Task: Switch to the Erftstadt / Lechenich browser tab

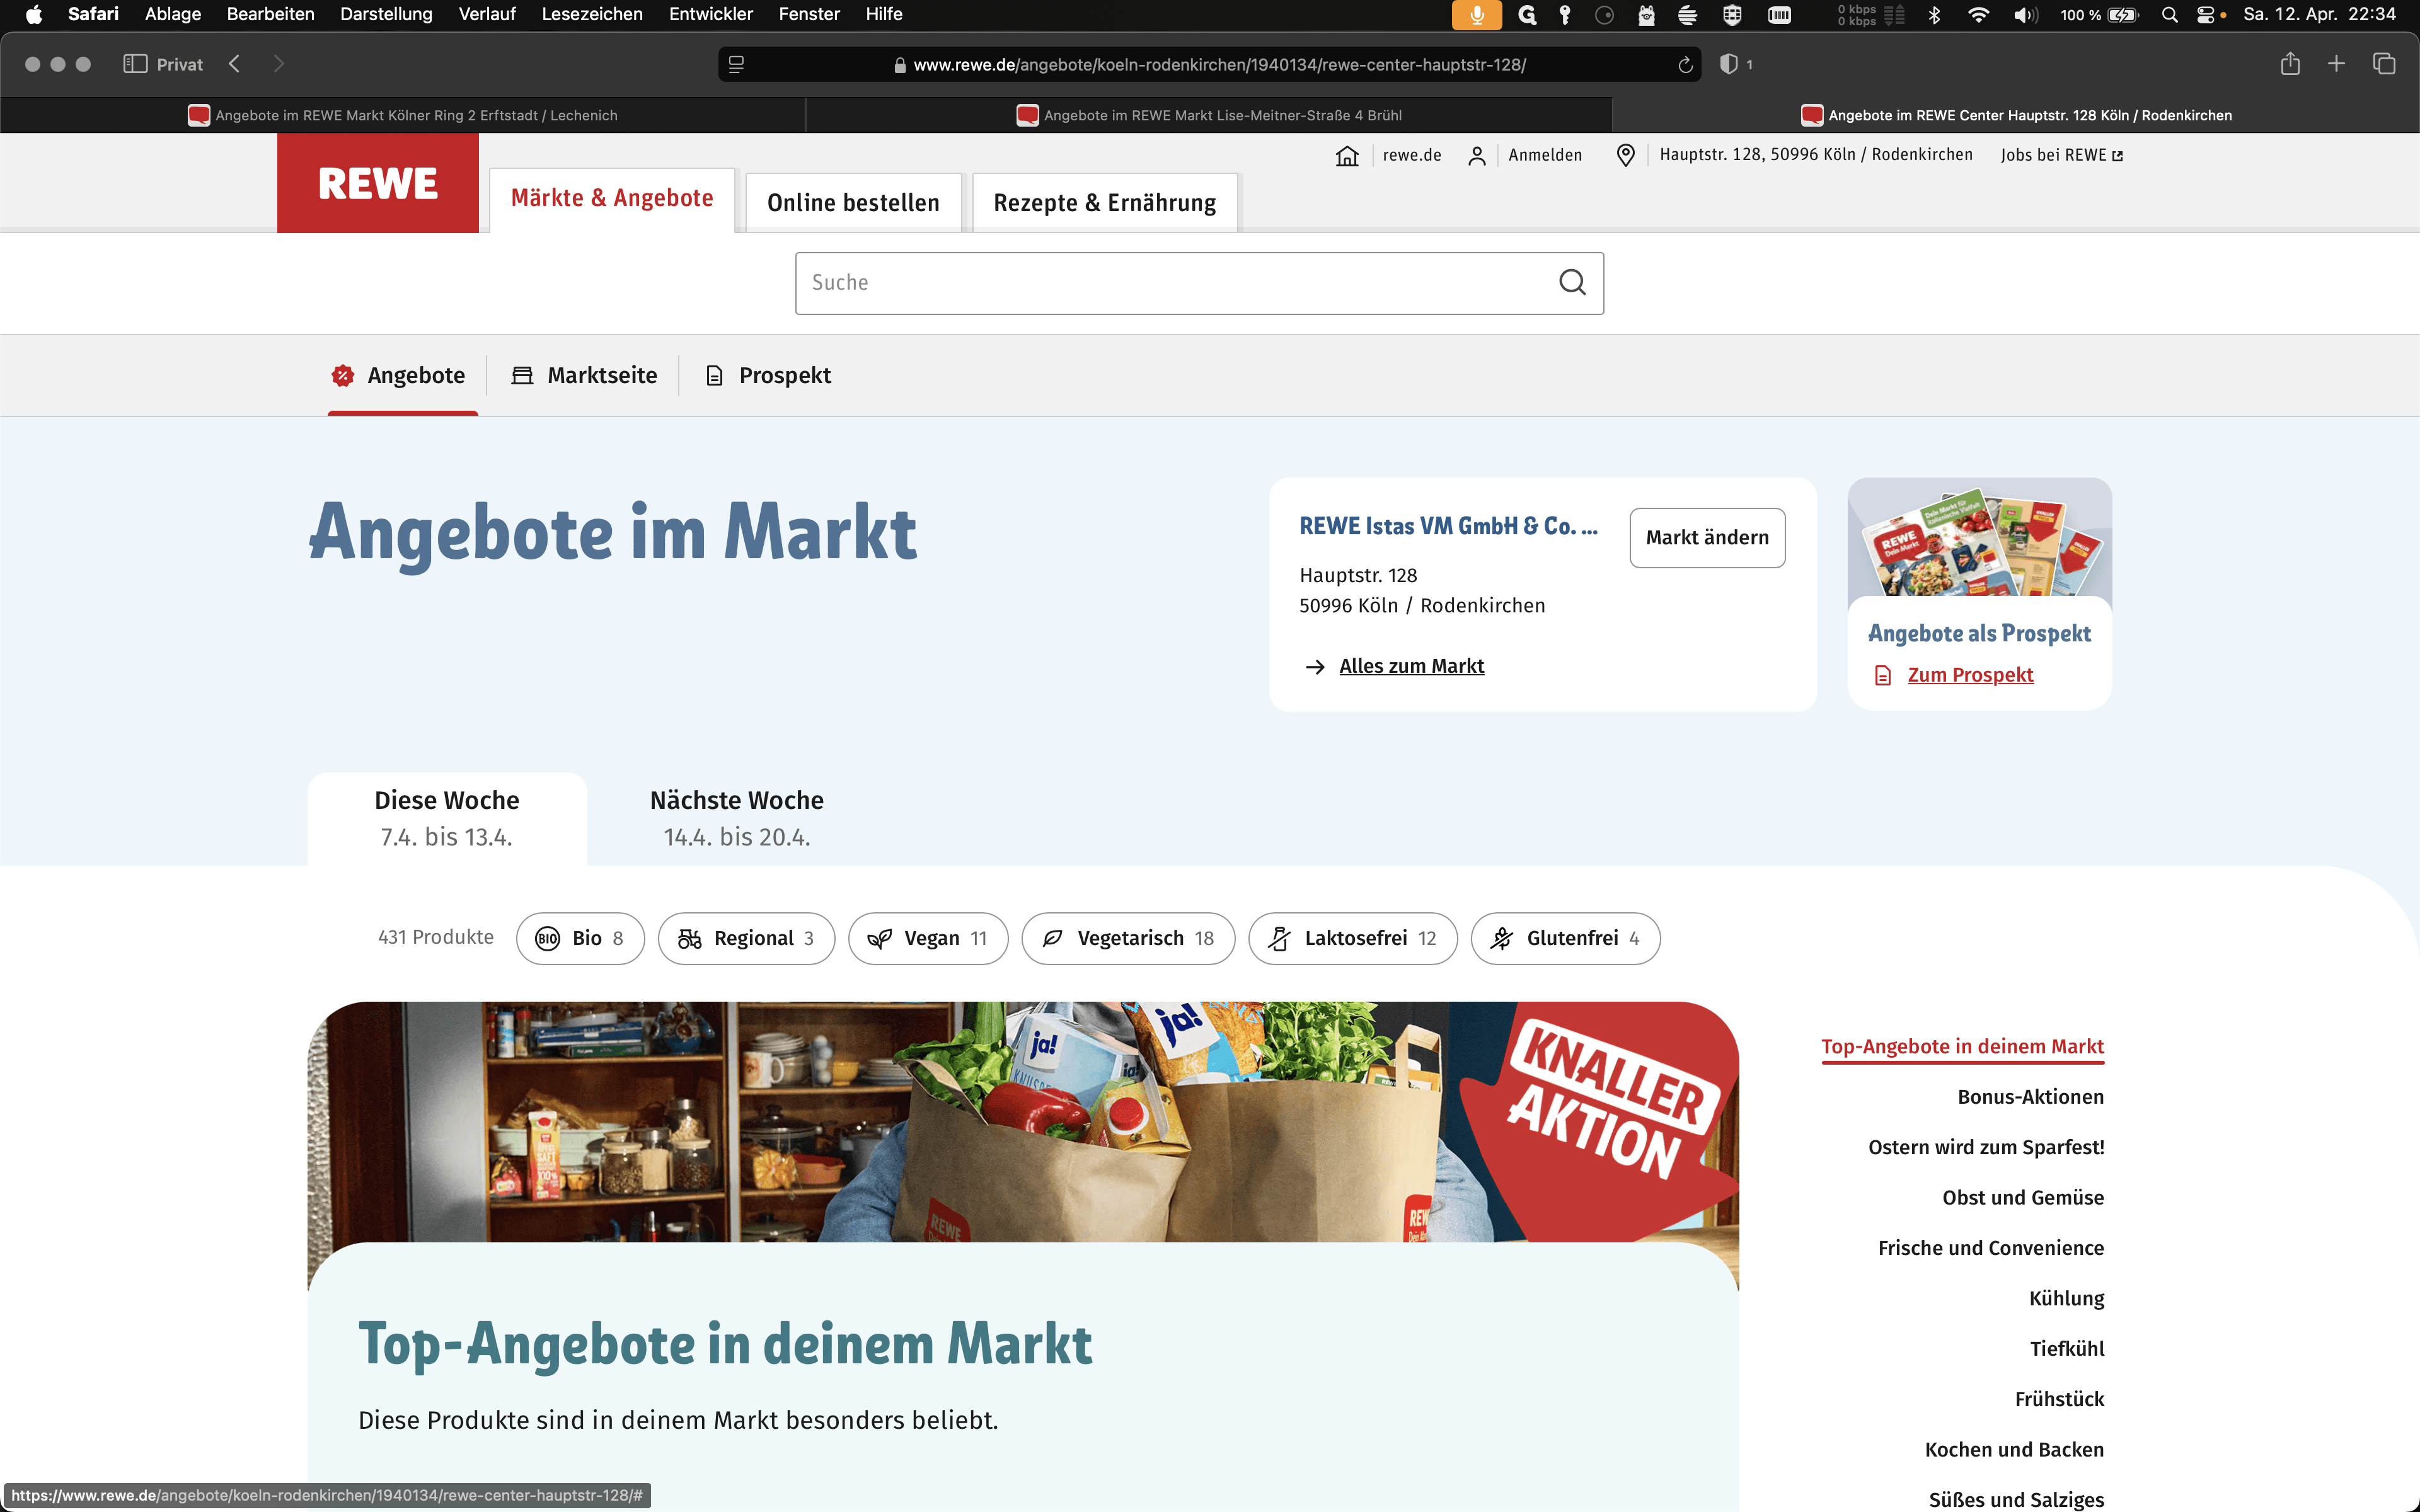Action: click(403, 115)
